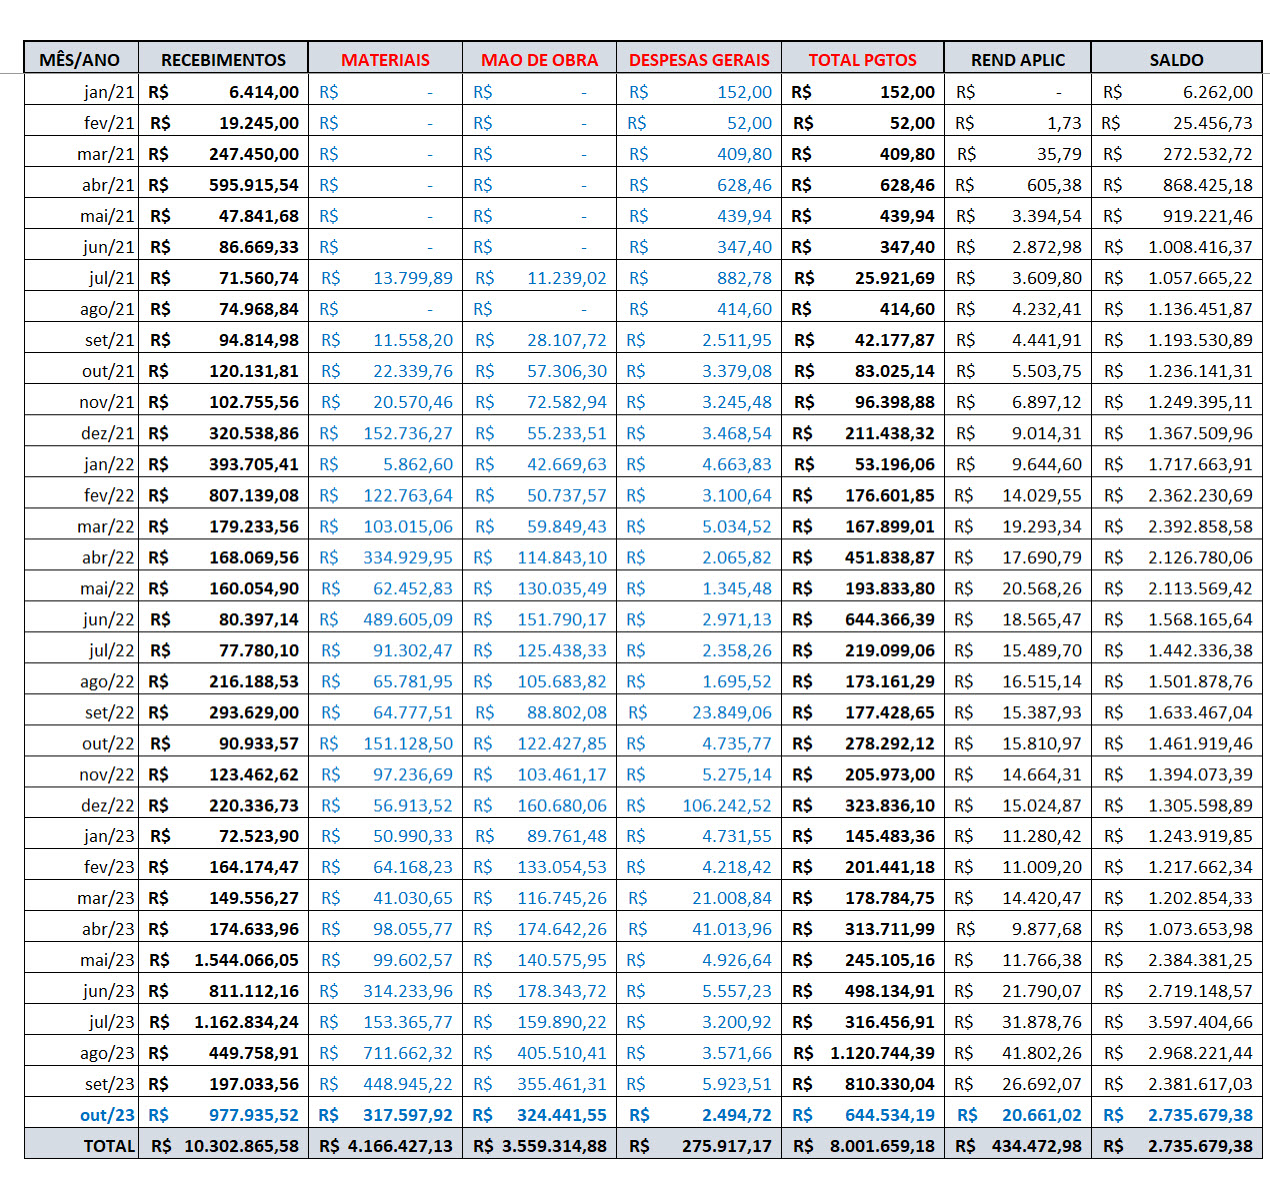Click total recebimentos value 10.302.865,58
Image resolution: width=1270 pixels, height=1190 pixels.
click(x=240, y=1146)
